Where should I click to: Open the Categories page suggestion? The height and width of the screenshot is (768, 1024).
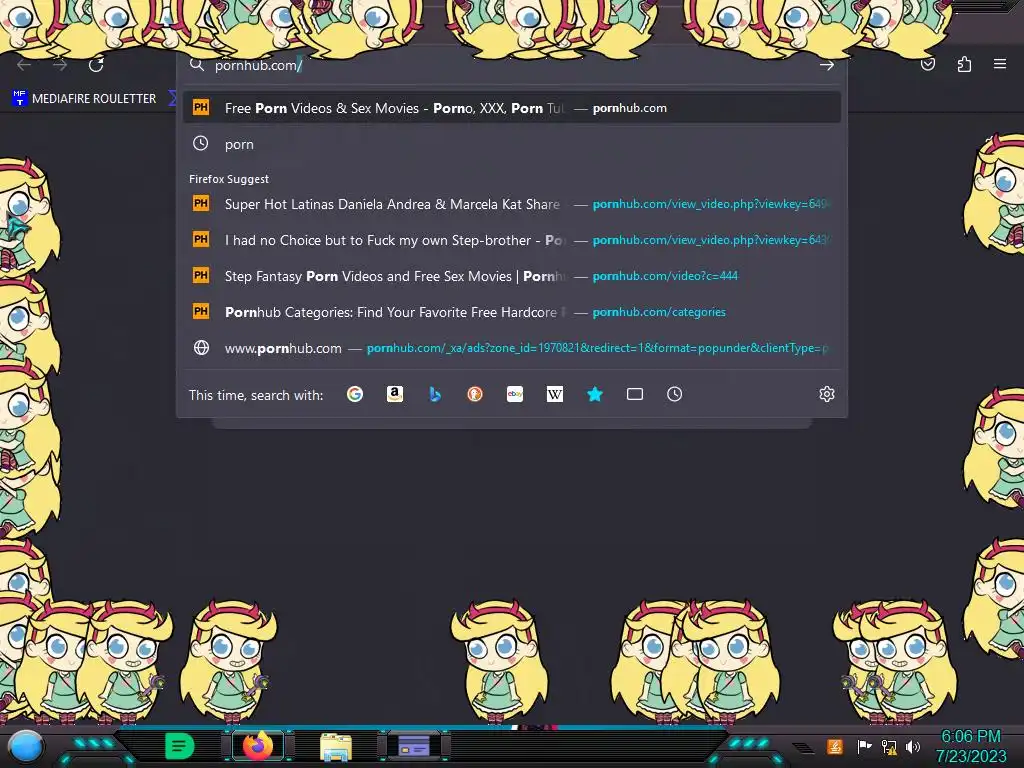512,312
